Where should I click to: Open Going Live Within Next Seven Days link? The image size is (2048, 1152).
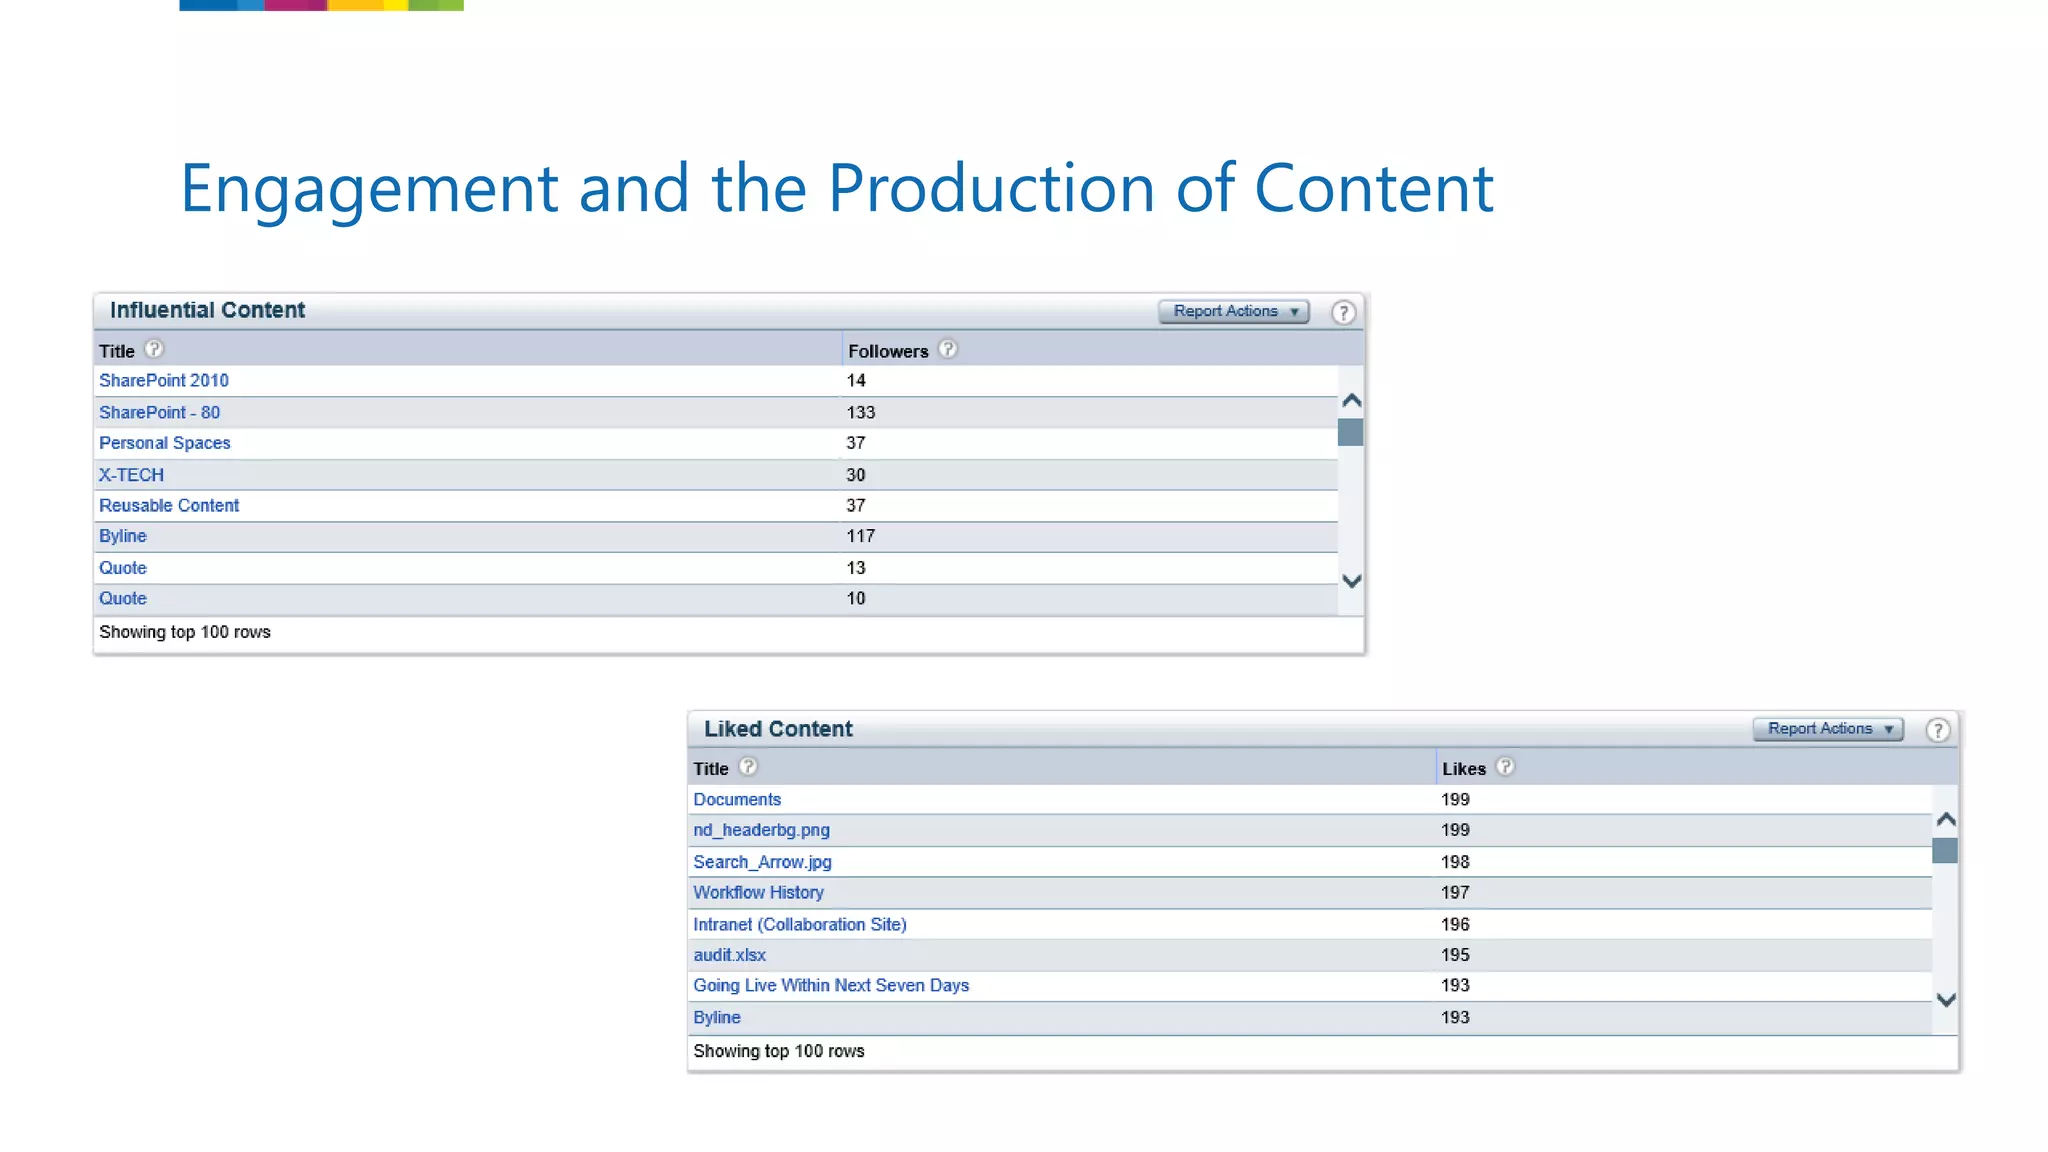point(831,986)
